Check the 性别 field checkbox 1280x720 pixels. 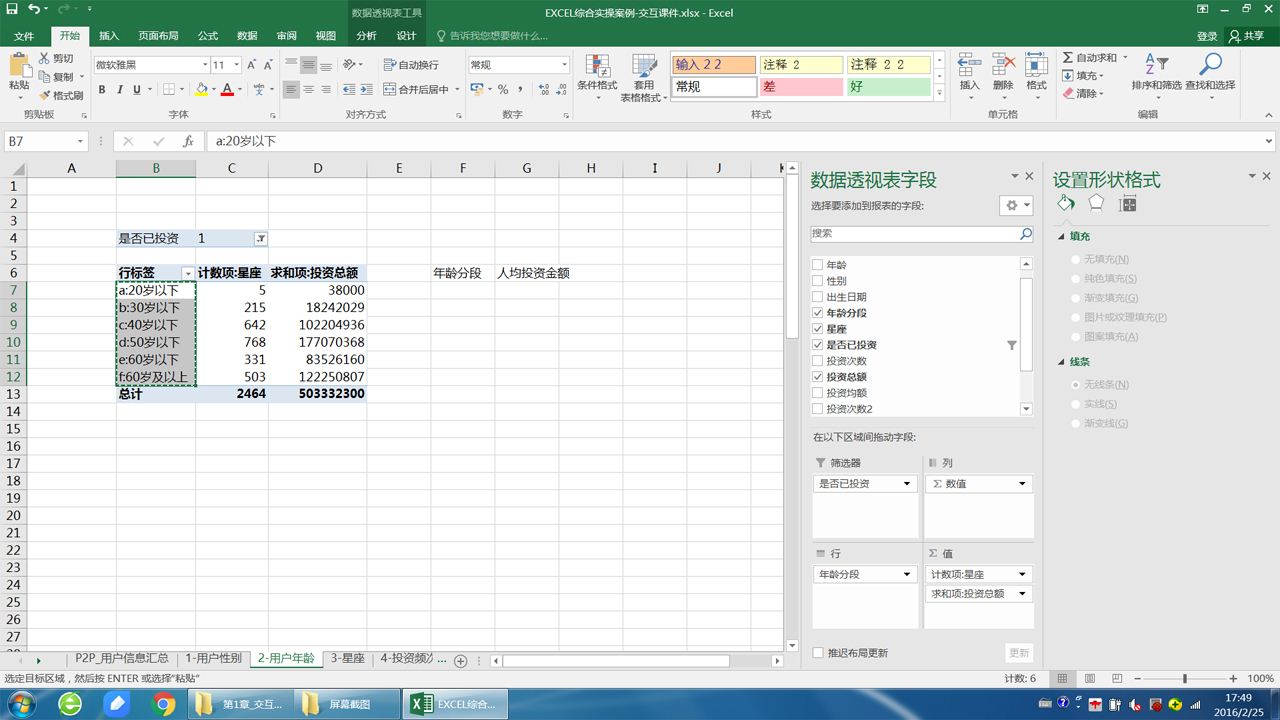point(818,281)
